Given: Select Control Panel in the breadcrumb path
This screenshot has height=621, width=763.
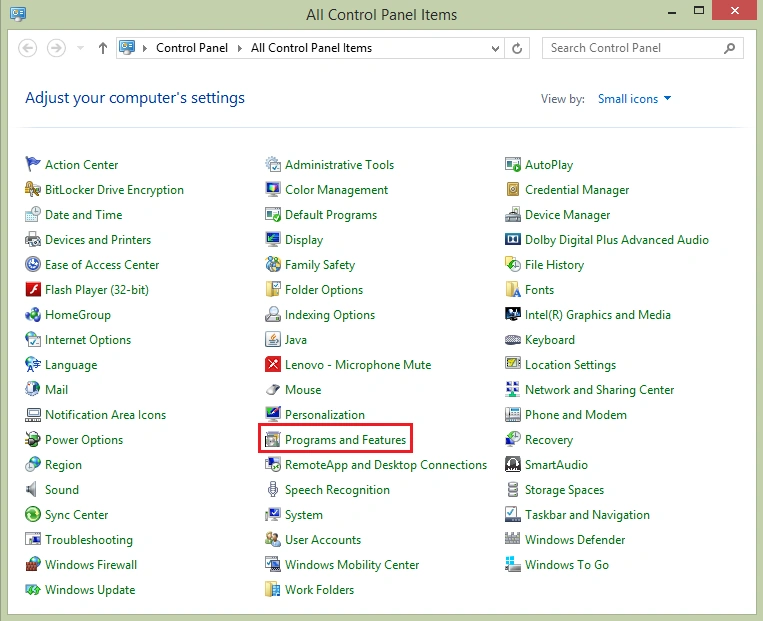Looking at the screenshot, I should tap(192, 48).
